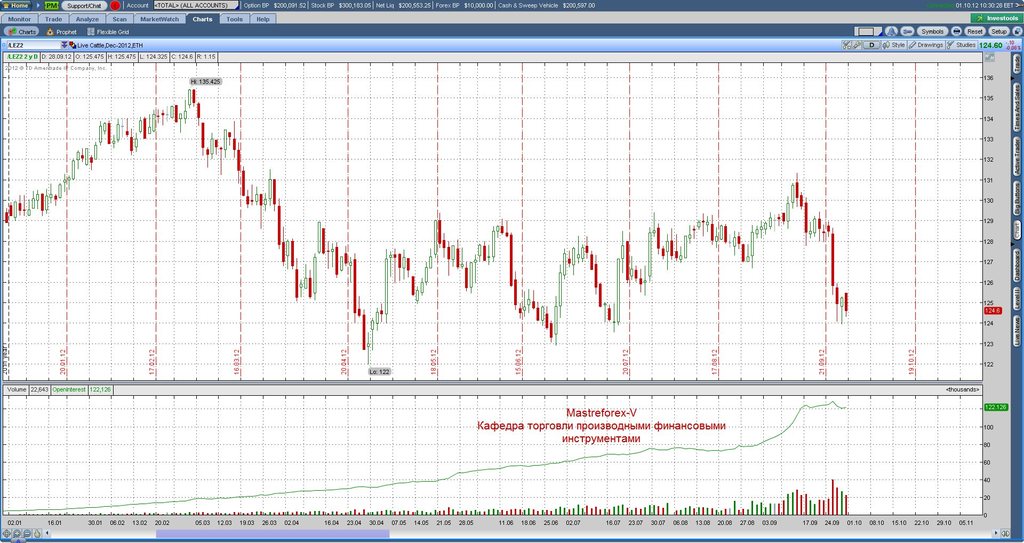Click the symbol link color icon
This screenshot has height=543, width=1024.
click(72, 45)
